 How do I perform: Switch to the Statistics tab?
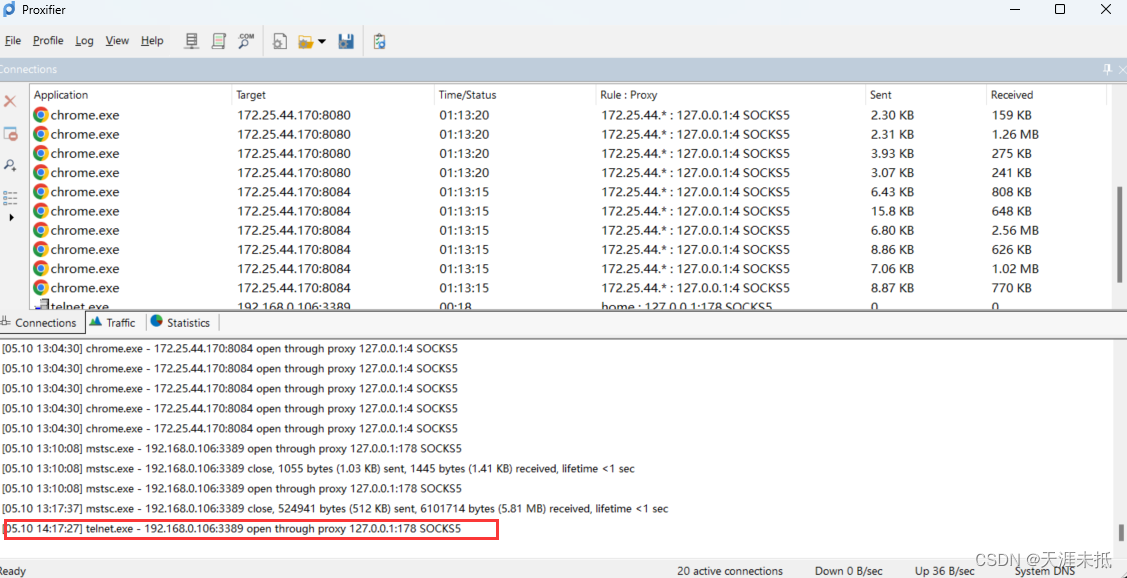click(180, 323)
